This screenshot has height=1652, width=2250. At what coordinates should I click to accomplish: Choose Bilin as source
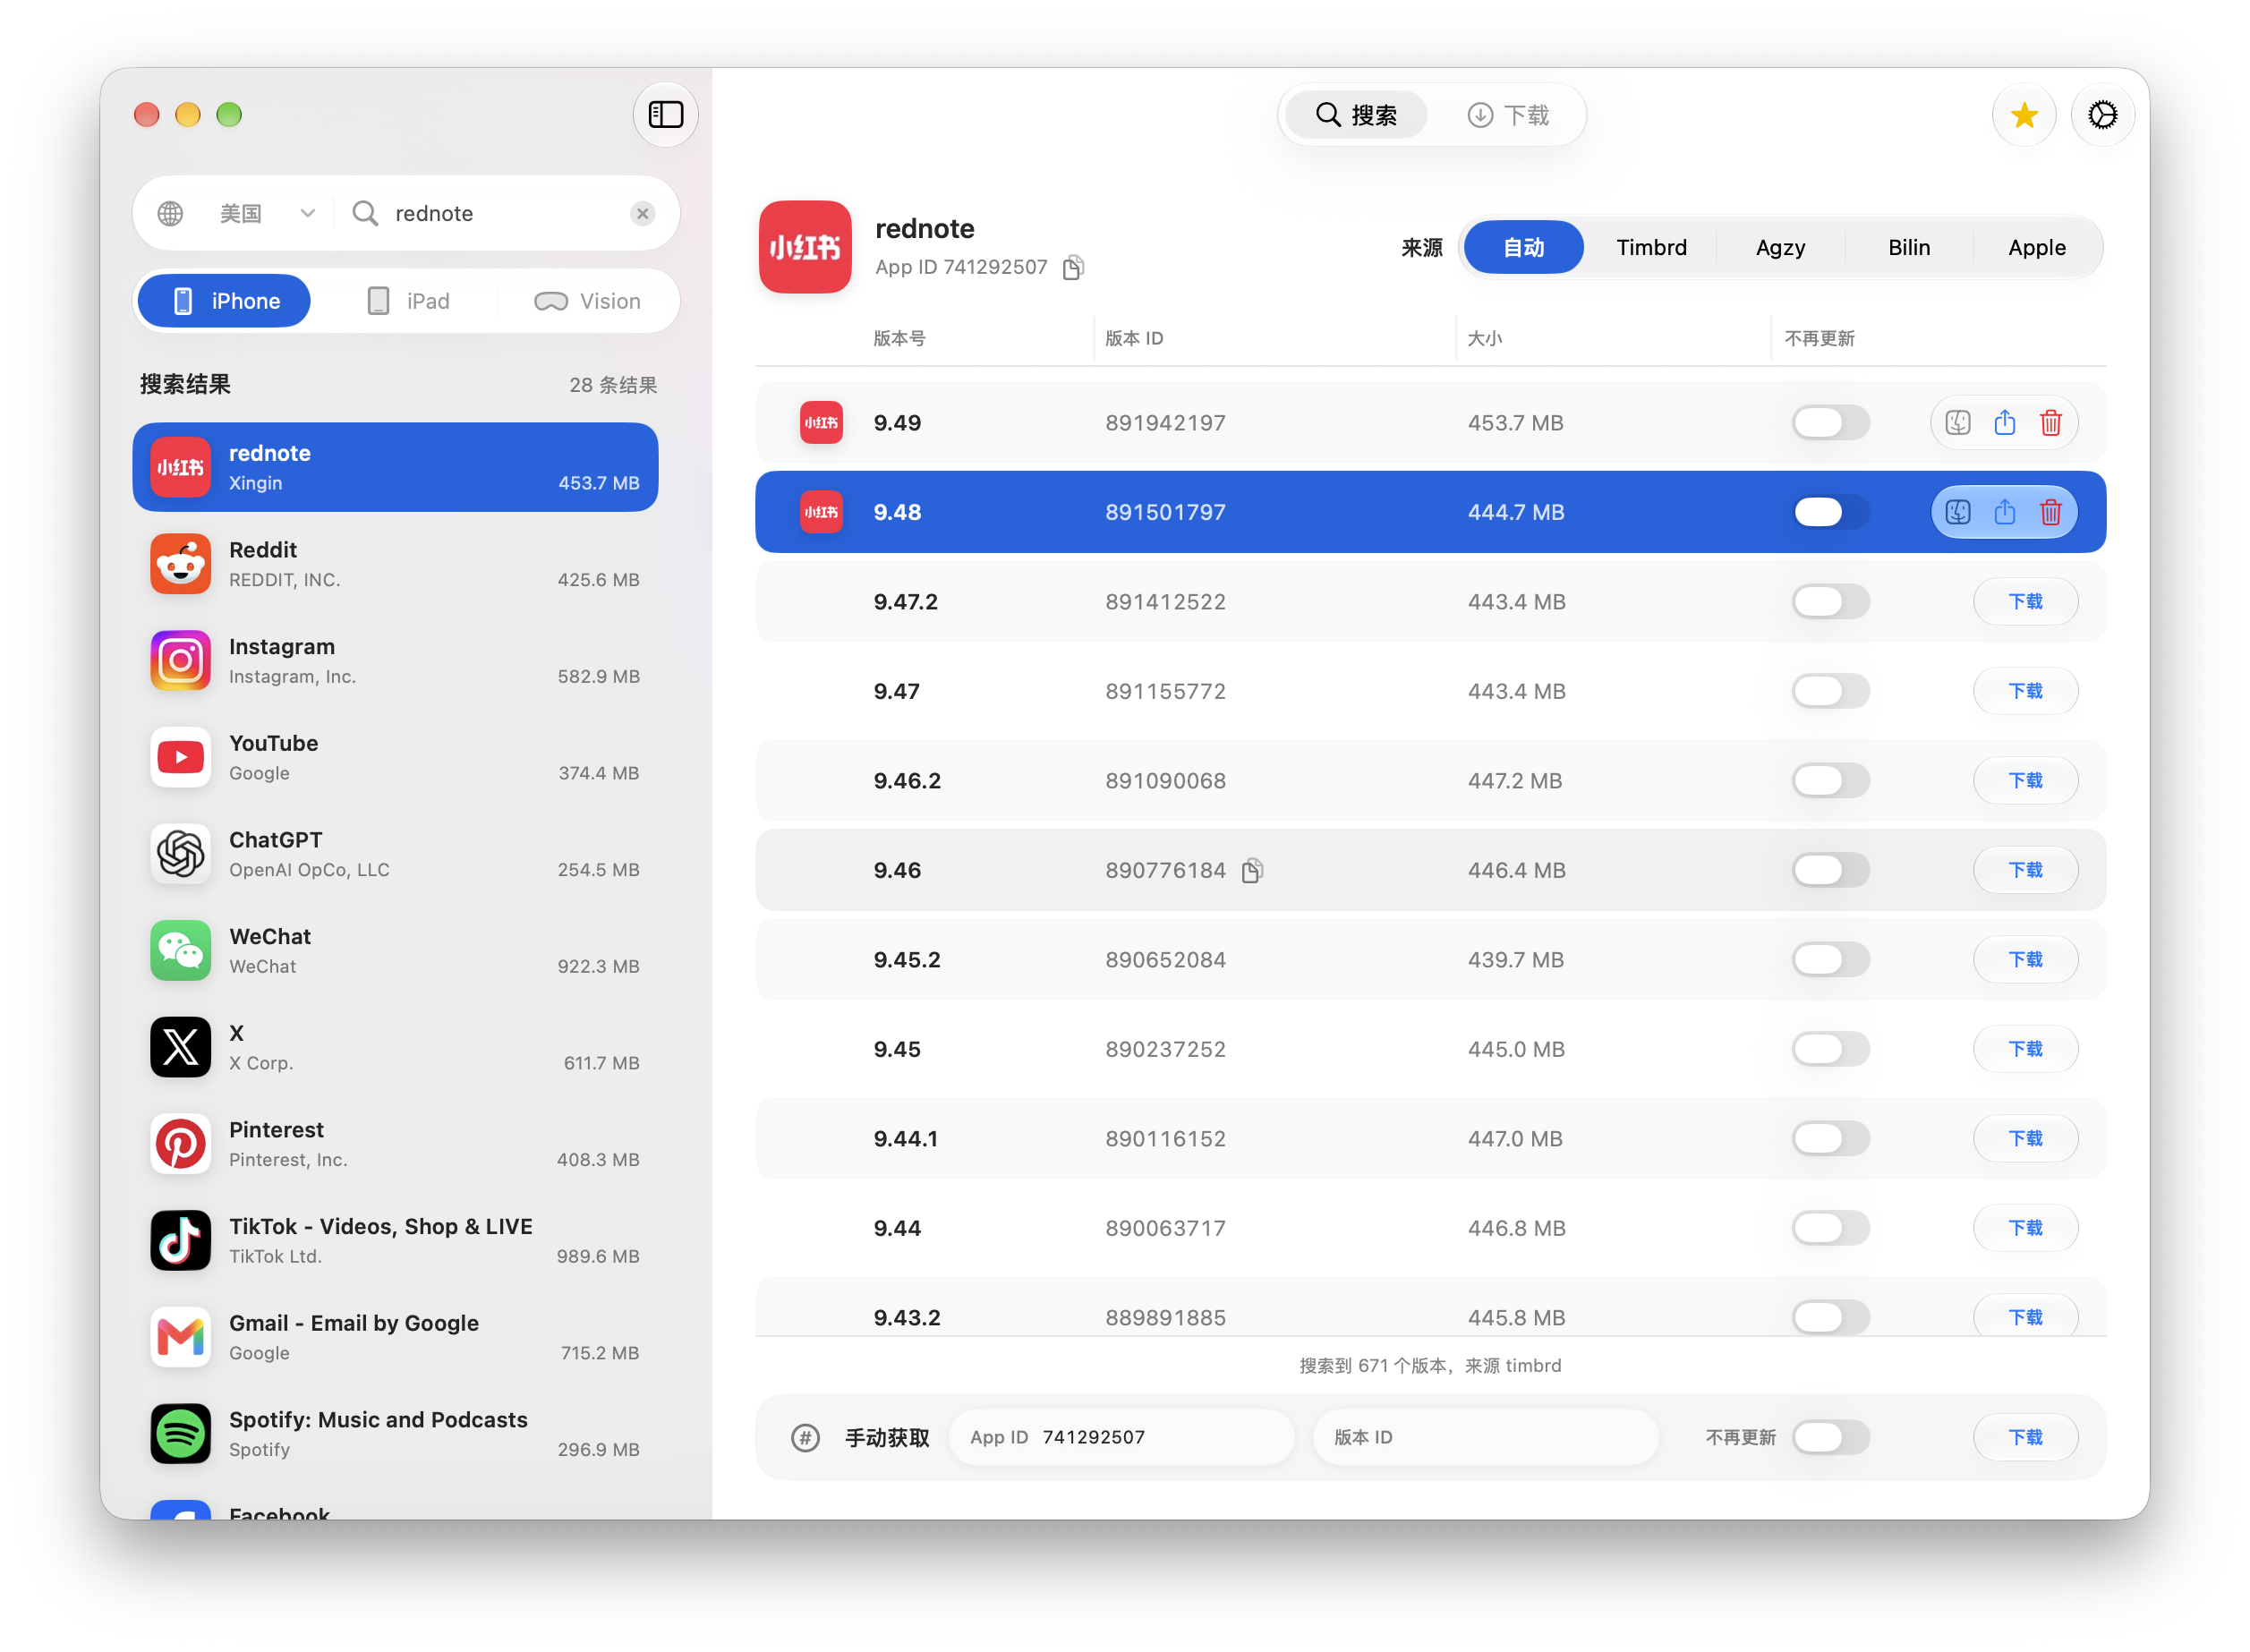coord(1908,247)
